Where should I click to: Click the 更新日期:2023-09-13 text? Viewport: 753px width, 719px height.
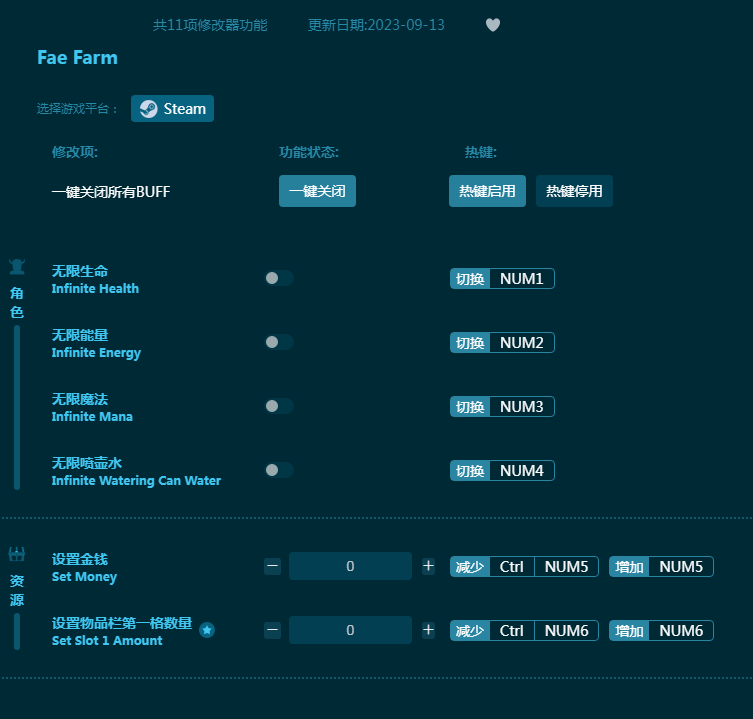[x=376, y=25]
